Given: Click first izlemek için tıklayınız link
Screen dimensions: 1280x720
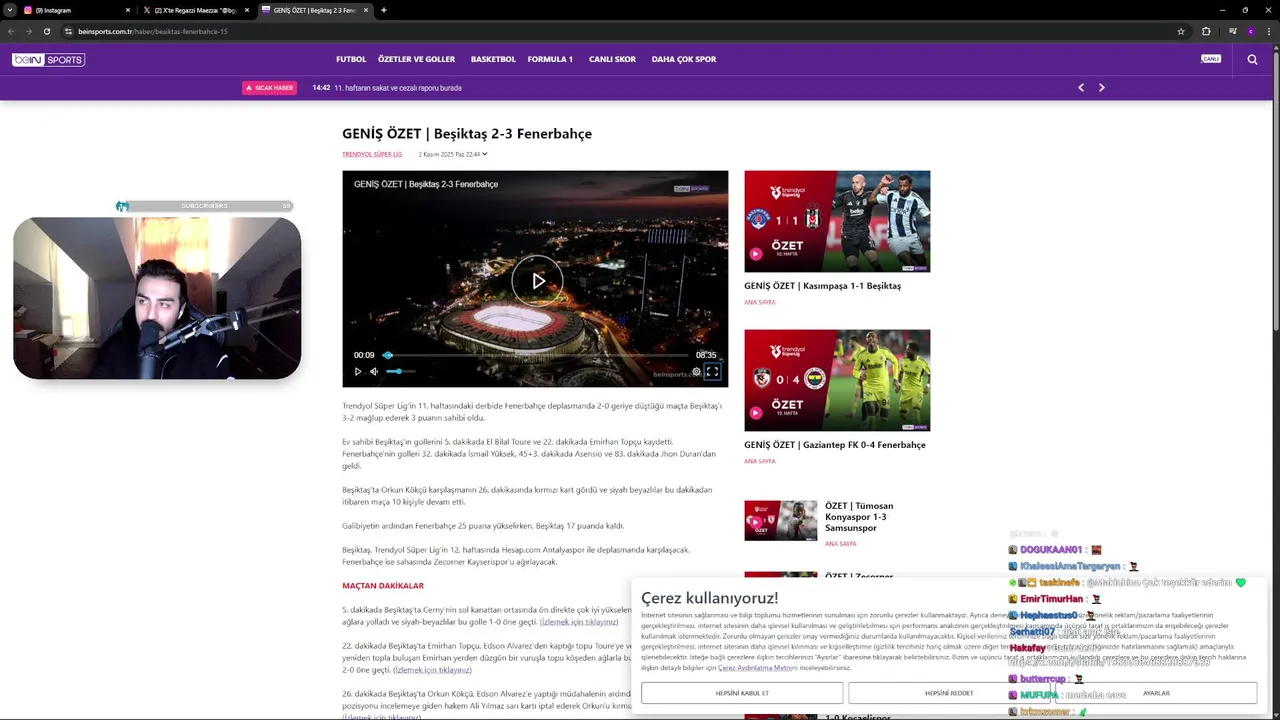Looking at the screenshot, I should (x=580, y=622).
